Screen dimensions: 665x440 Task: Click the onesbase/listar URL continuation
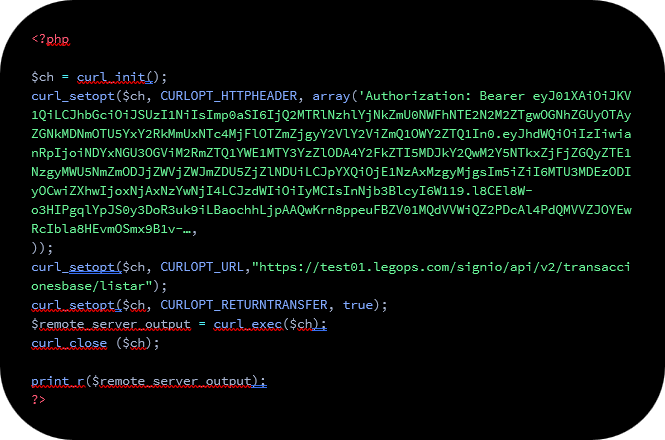(92, 286)
